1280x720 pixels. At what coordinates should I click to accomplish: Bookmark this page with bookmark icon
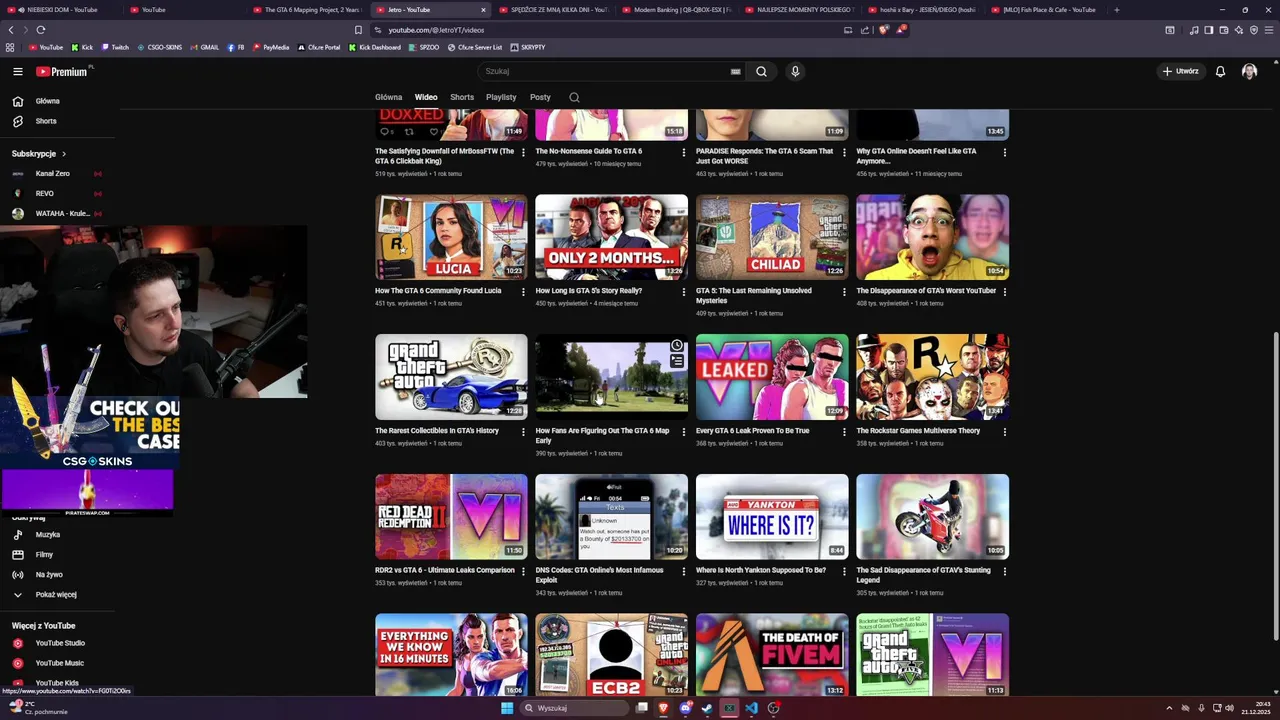(x=359, y=30)
